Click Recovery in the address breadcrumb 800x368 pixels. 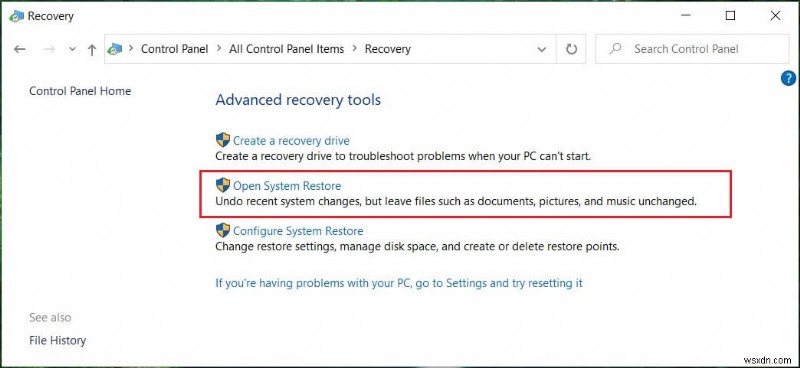coord(388,49)
